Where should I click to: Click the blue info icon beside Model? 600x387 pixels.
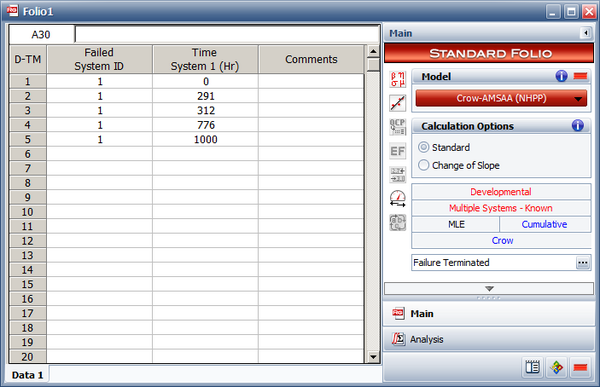pyautogui.click(x=561, y=76)
